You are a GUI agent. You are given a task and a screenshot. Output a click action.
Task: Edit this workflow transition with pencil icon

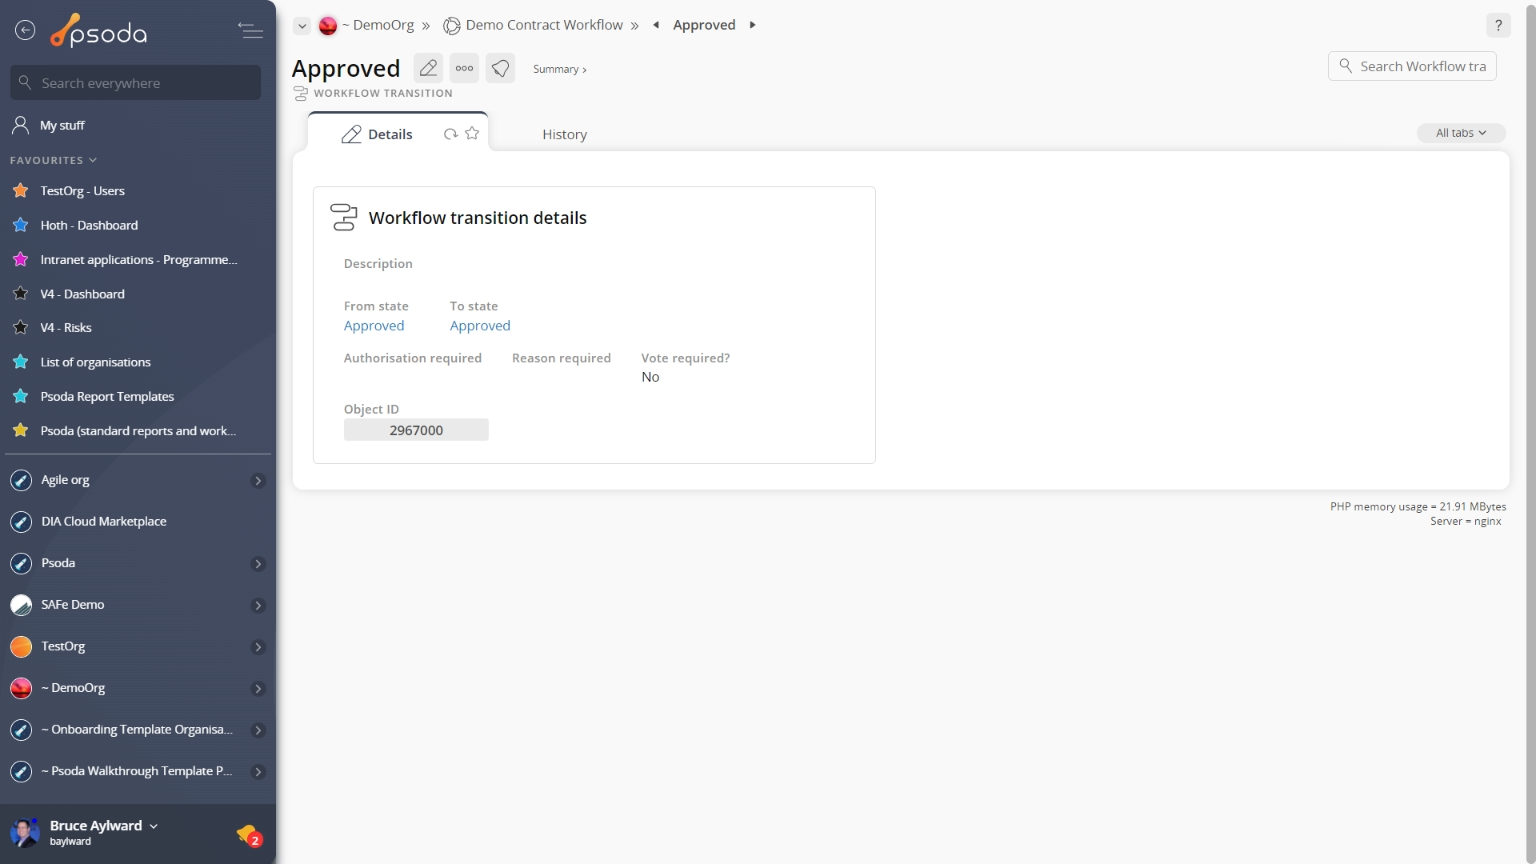(x=428, y=68)
